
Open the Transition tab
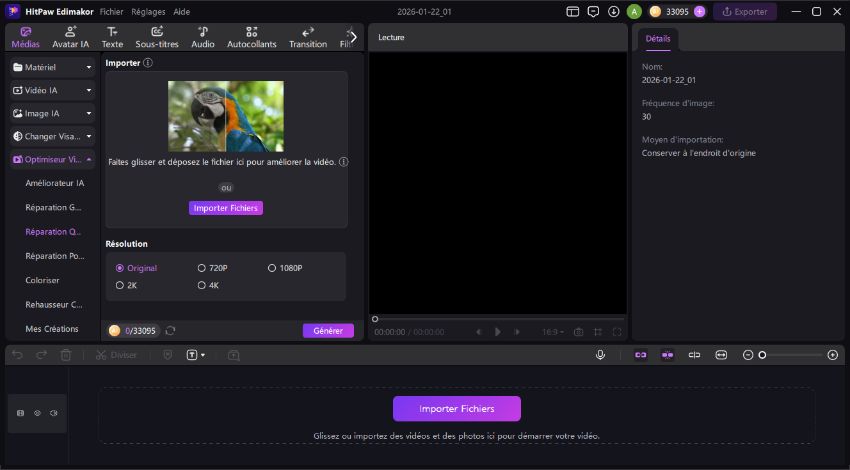click(x=308, y=37)
